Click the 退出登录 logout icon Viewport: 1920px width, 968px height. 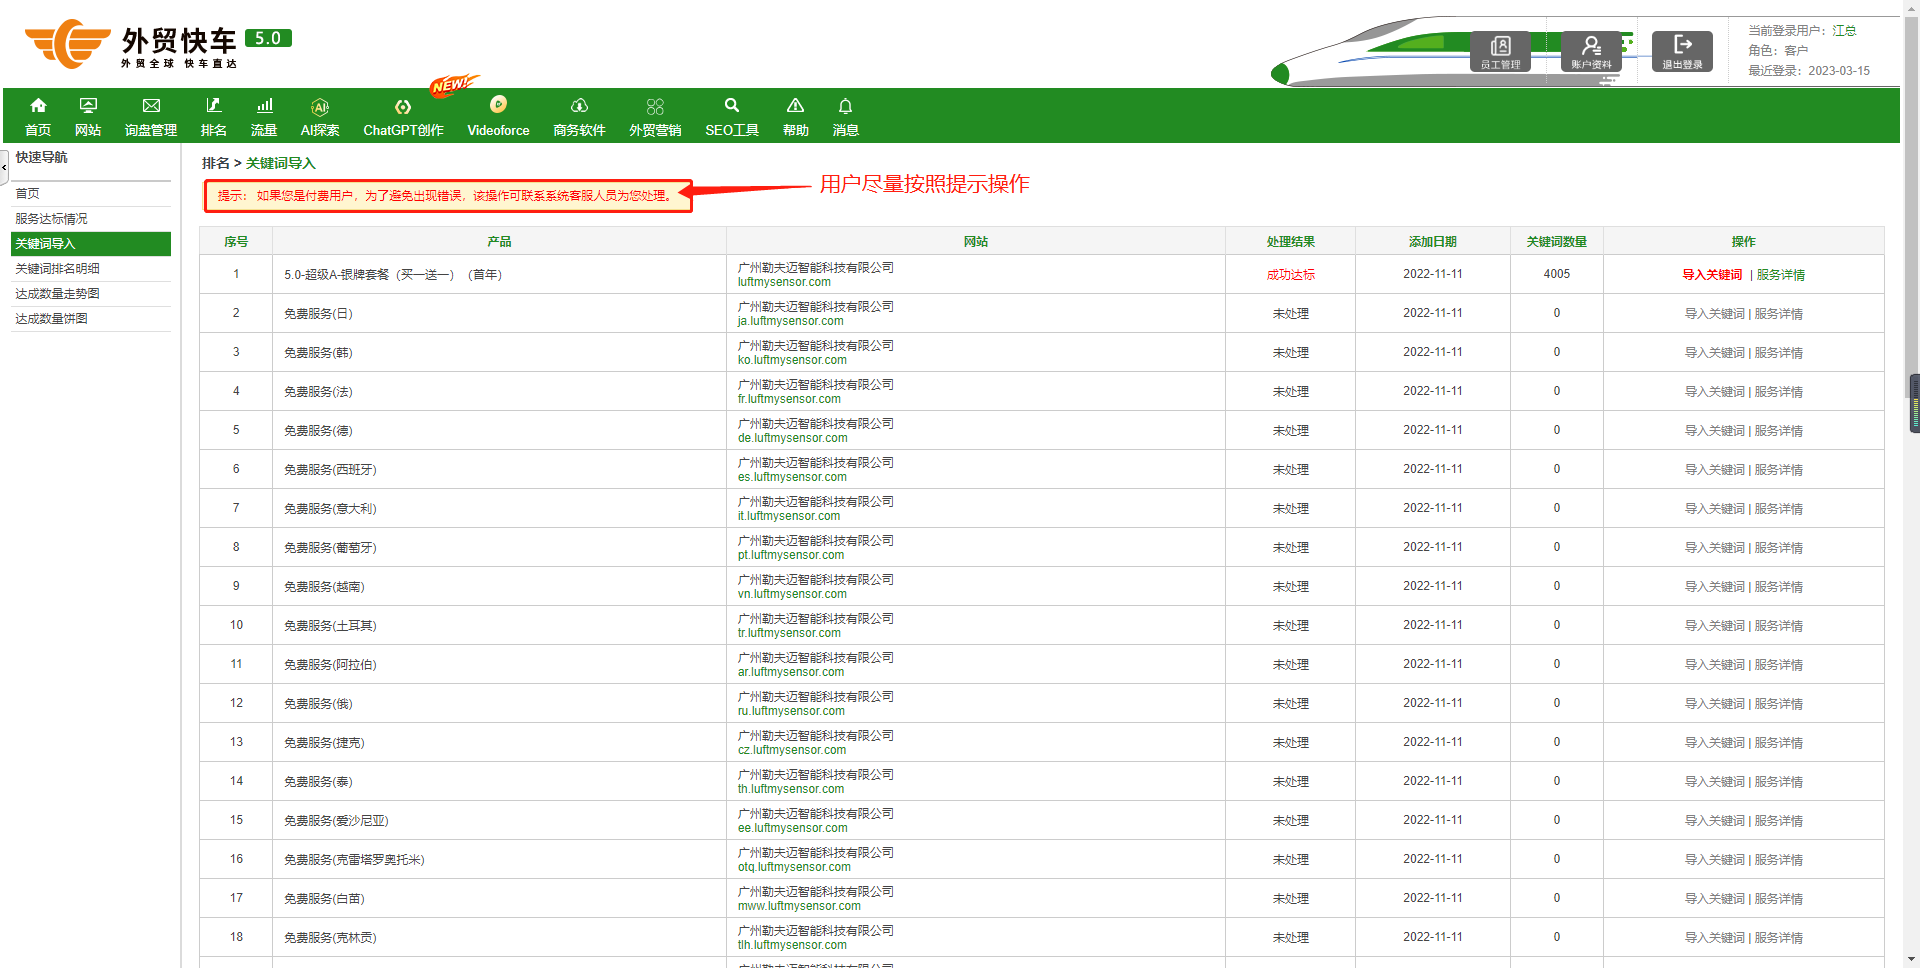click(x=1682, y=51)
